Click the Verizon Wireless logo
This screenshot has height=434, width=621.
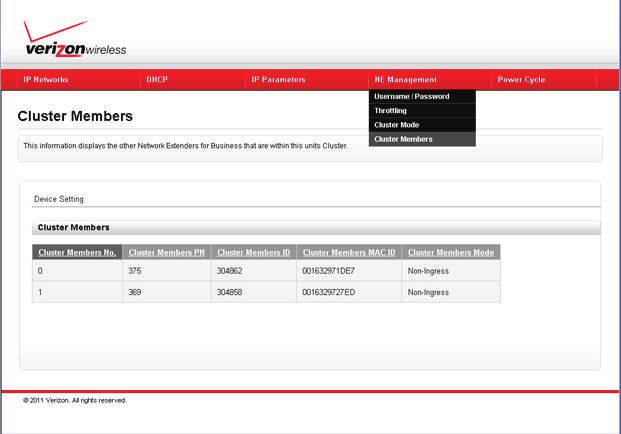point(75,39)
